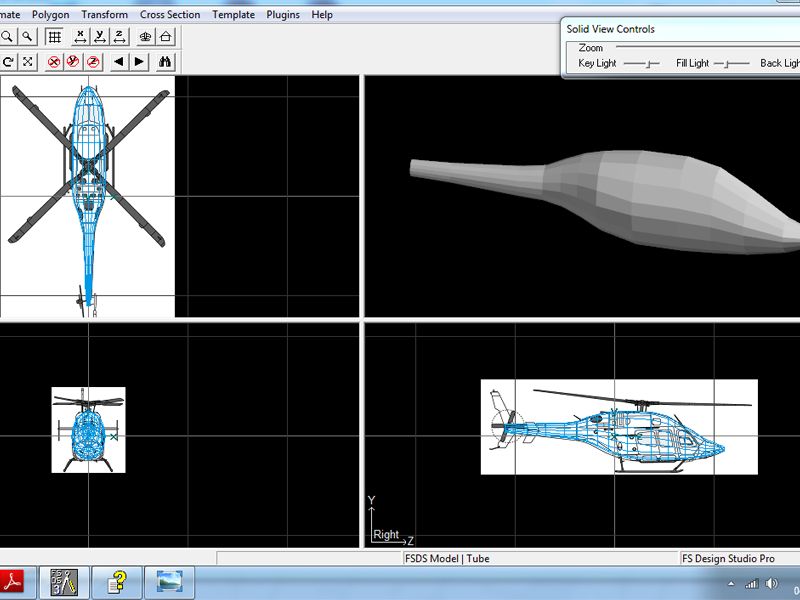
Task: Toggle the Z-axis lock icon
Action: 91,60
